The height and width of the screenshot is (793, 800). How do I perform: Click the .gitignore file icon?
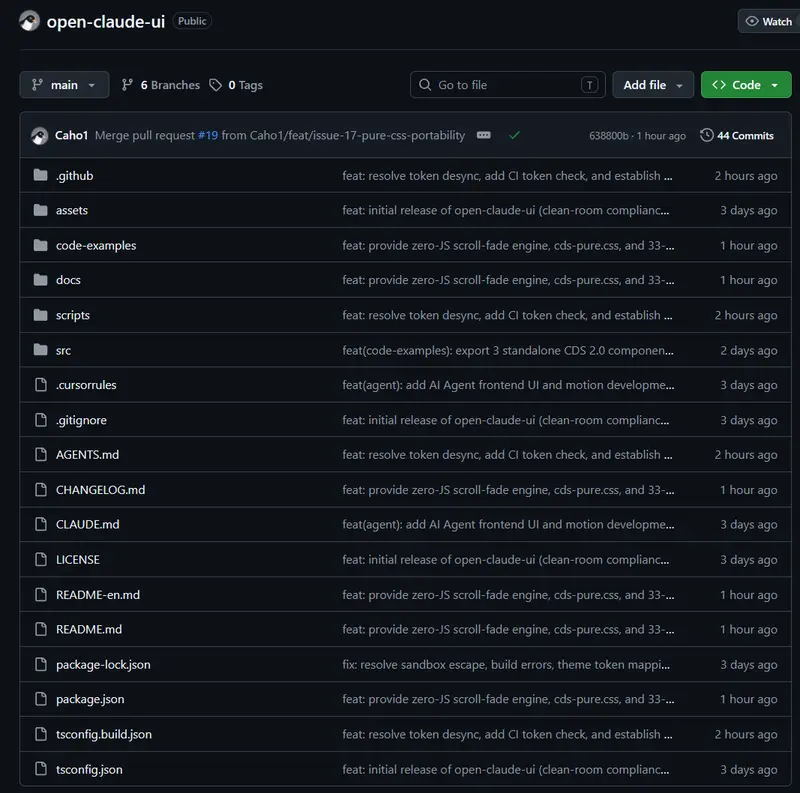click(40, 420)
